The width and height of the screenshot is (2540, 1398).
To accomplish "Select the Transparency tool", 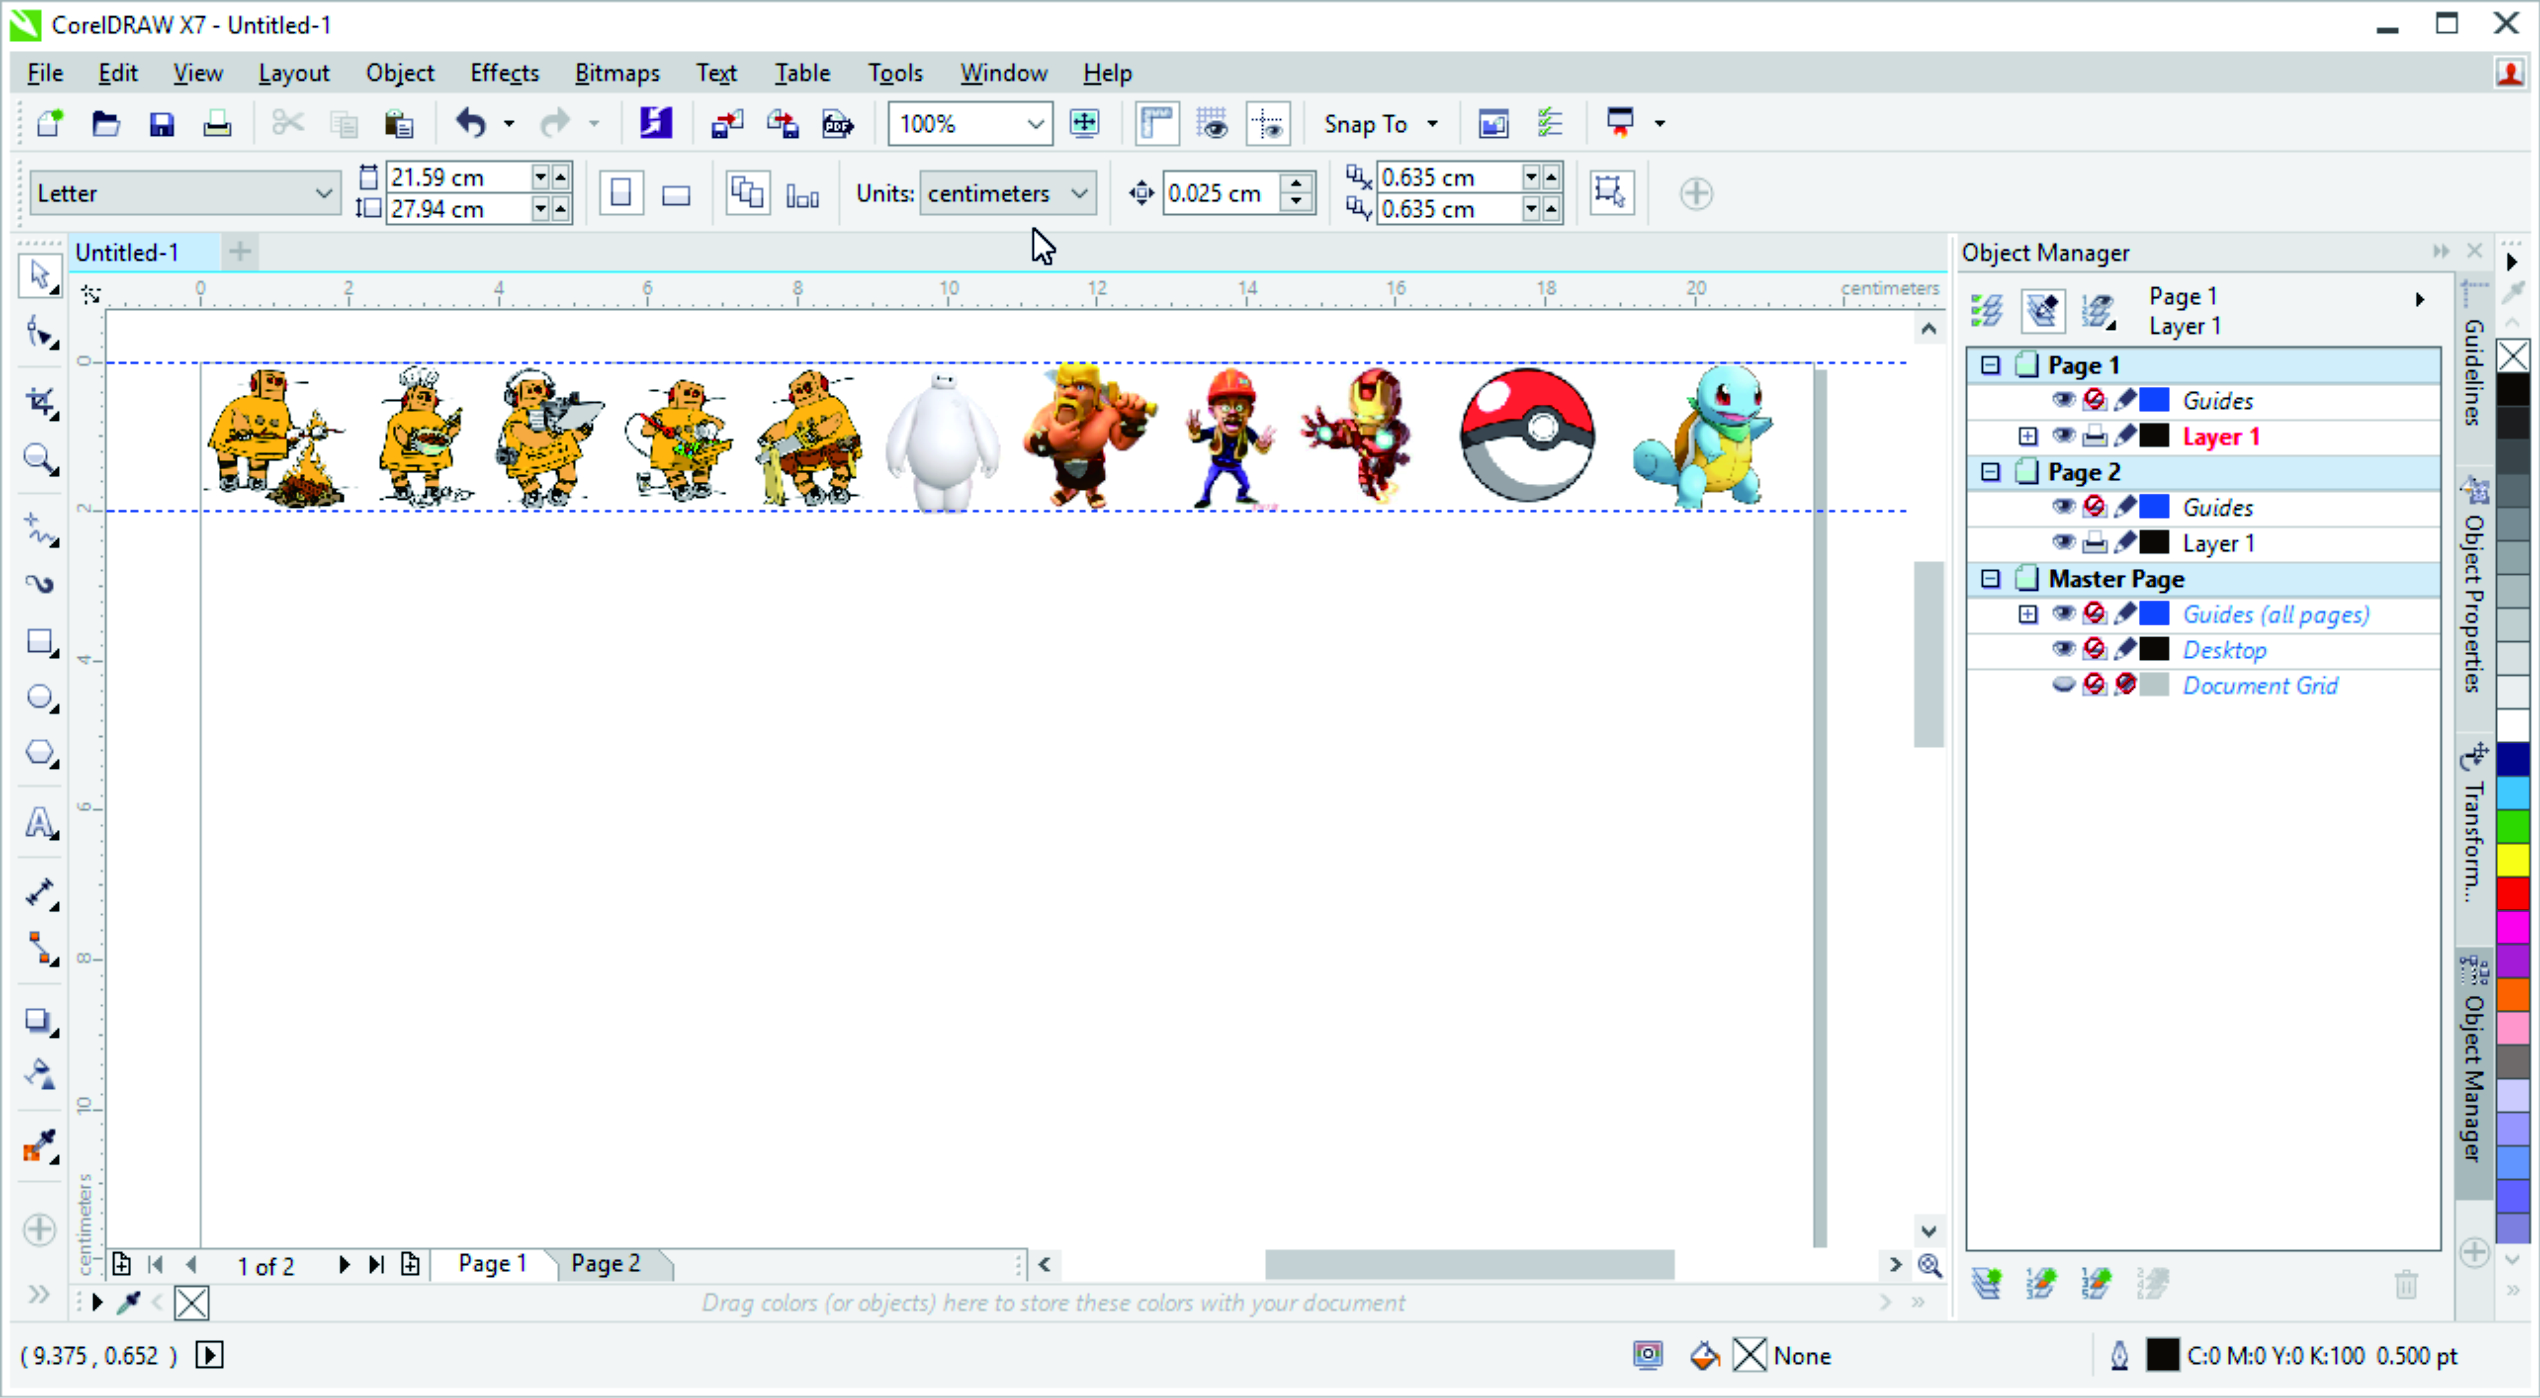I will pos(40,1075).
